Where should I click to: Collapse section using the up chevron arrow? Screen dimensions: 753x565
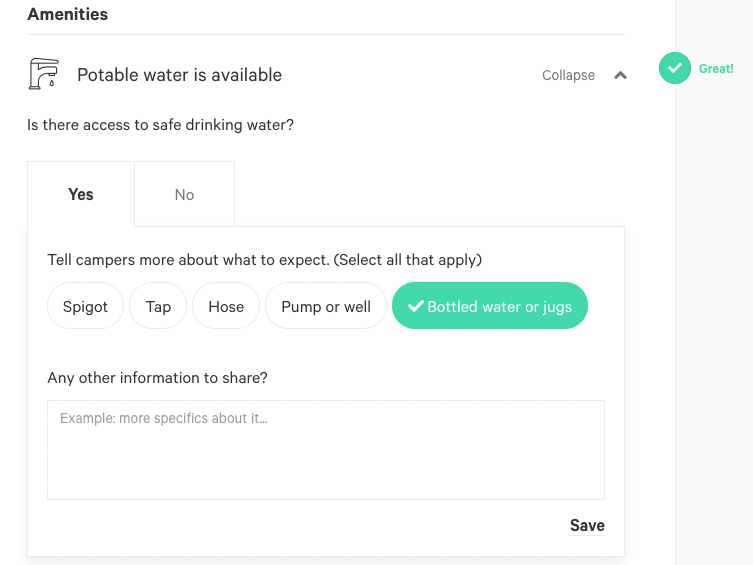(620, 75)
